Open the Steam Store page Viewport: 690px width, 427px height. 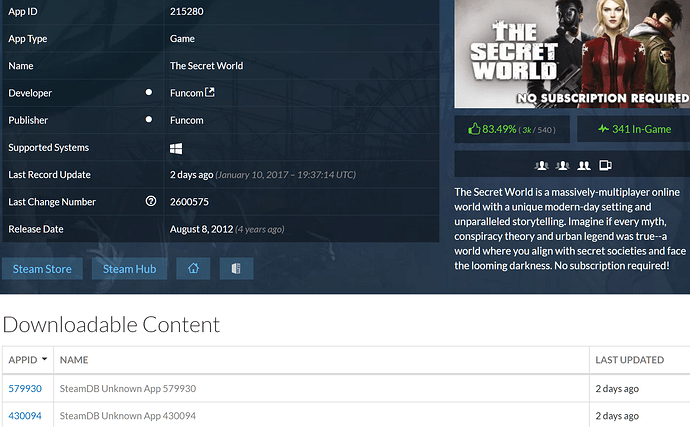(x=42, y=269)
